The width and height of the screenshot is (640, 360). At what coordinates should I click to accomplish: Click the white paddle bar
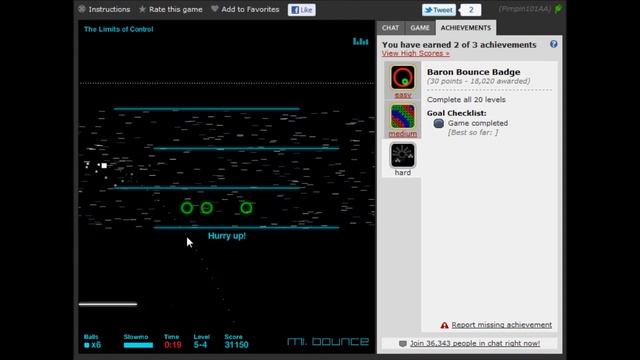pos(108,304)
